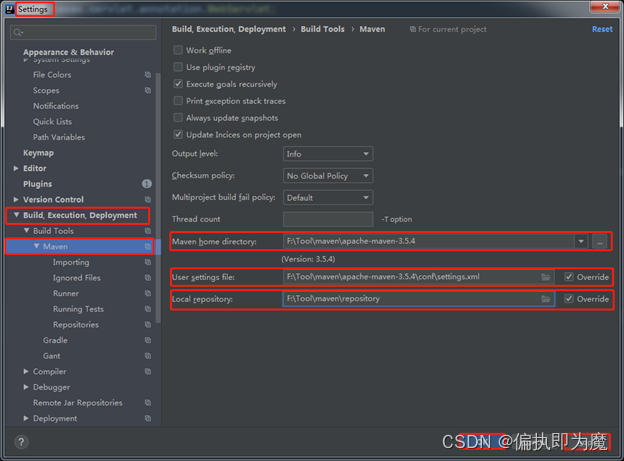Click the Local repository path field
624x461 pixels.
412,299
